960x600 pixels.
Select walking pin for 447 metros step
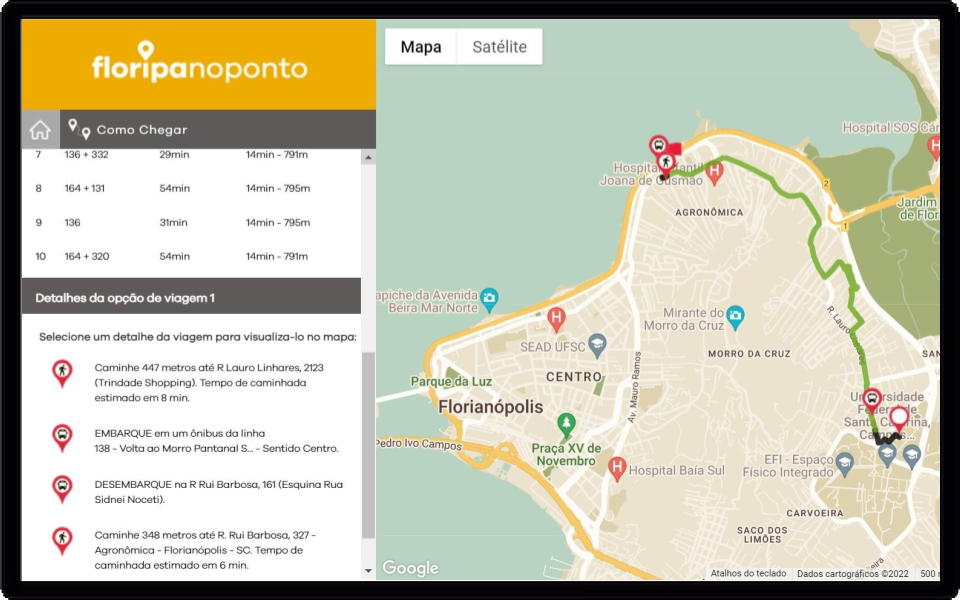click(62, 373)
